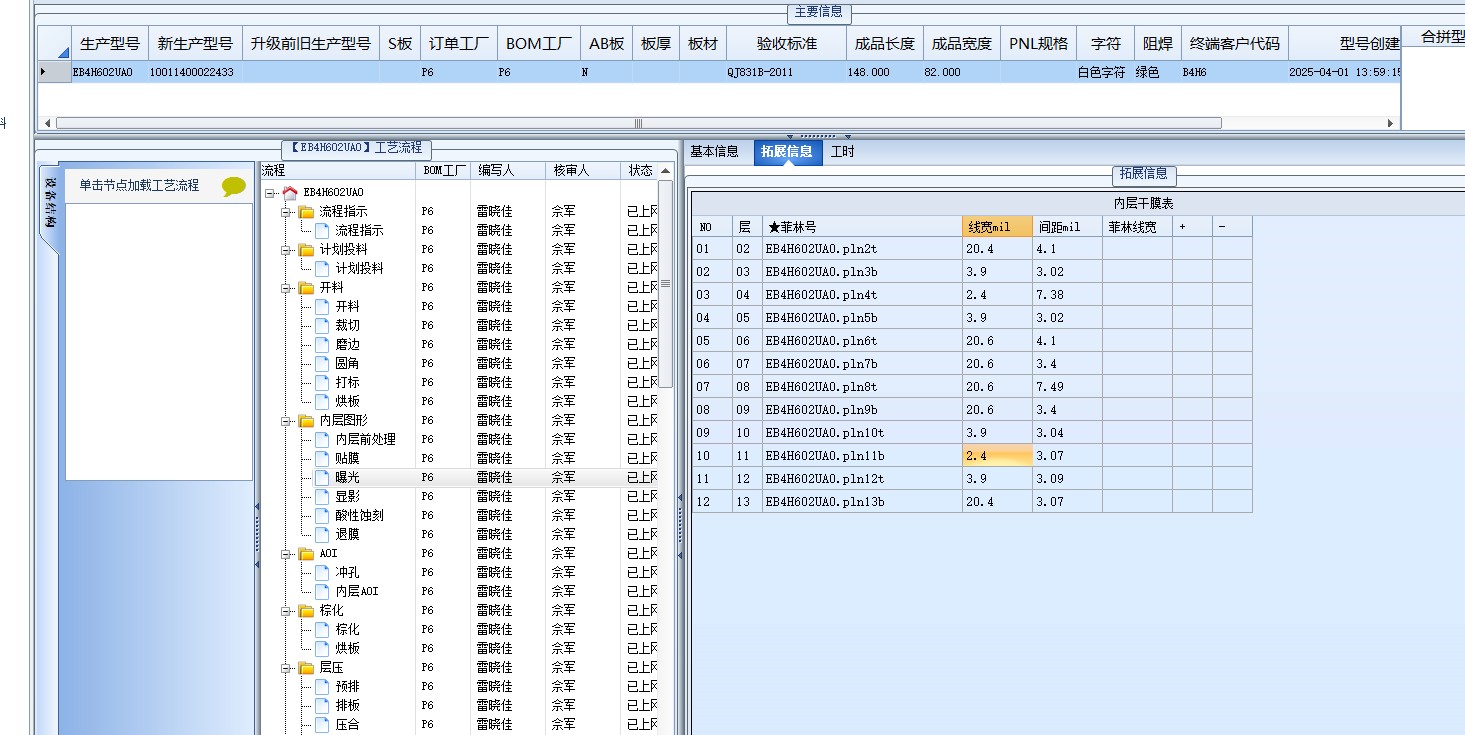Image resolution: width=1465 pixels, height=735 pixels.
Task: Click the folder icon of 层压 group
Action: (x=306, y=668)
